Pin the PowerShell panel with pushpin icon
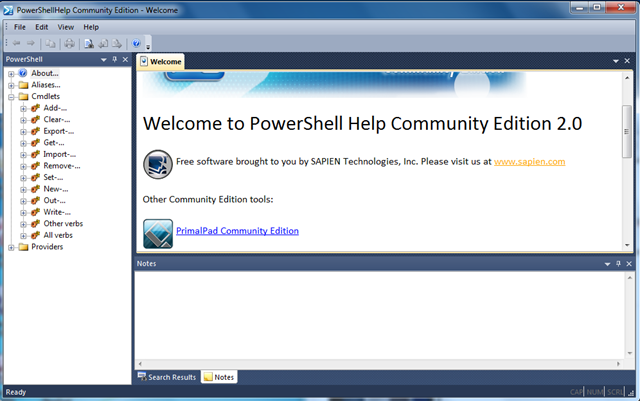 115,59
